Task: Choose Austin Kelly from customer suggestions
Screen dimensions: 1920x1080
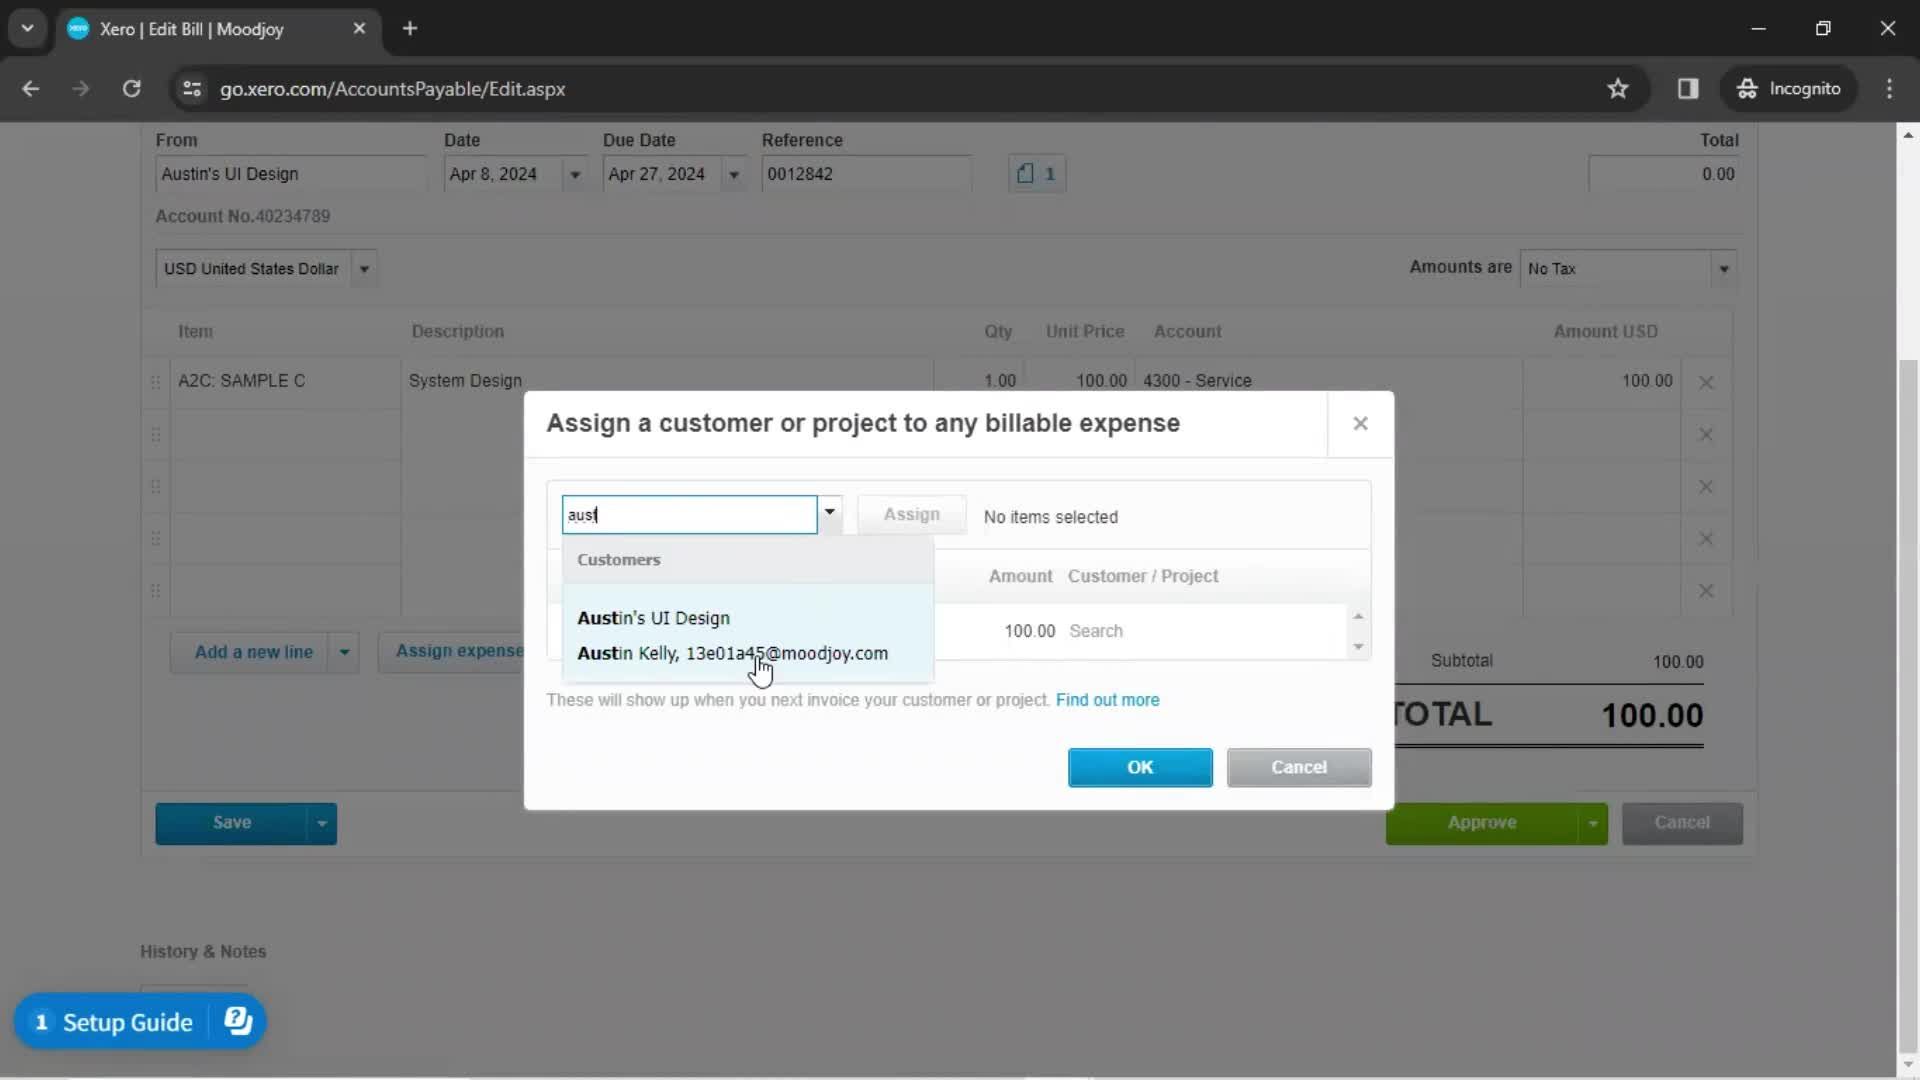Action: coord(732,653)
